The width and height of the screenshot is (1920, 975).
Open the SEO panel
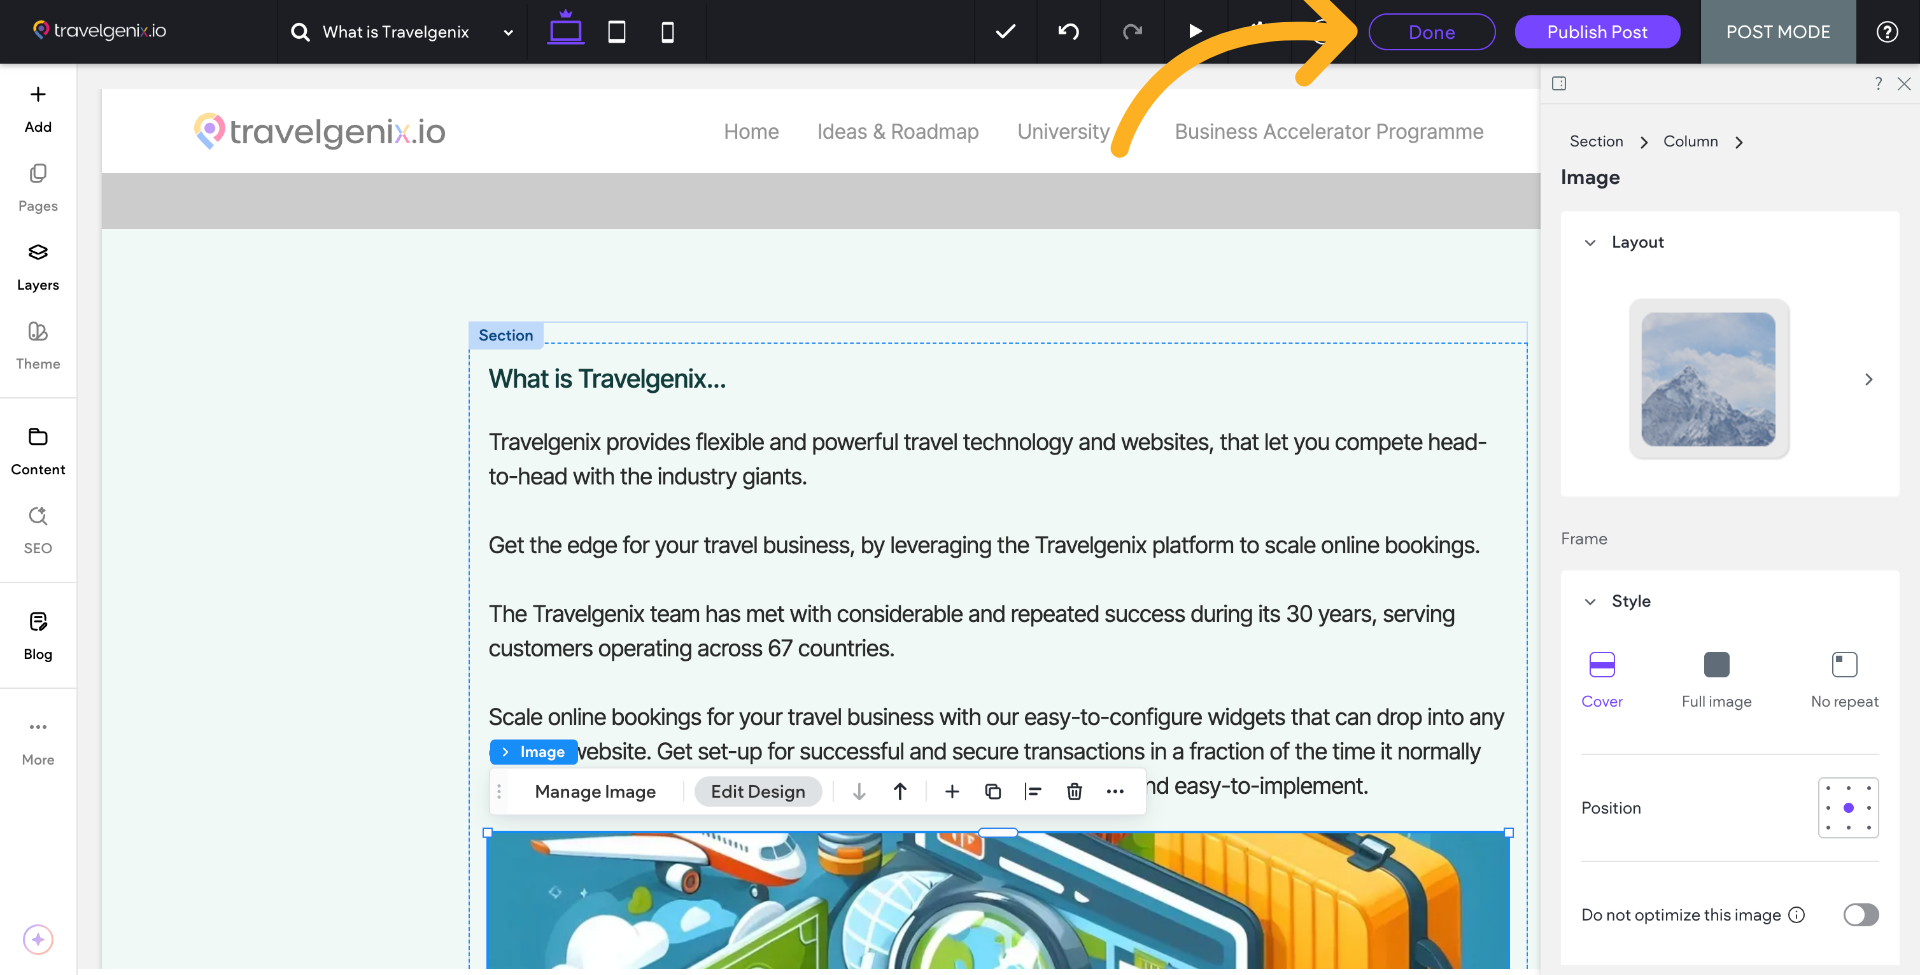click(37, 528)
